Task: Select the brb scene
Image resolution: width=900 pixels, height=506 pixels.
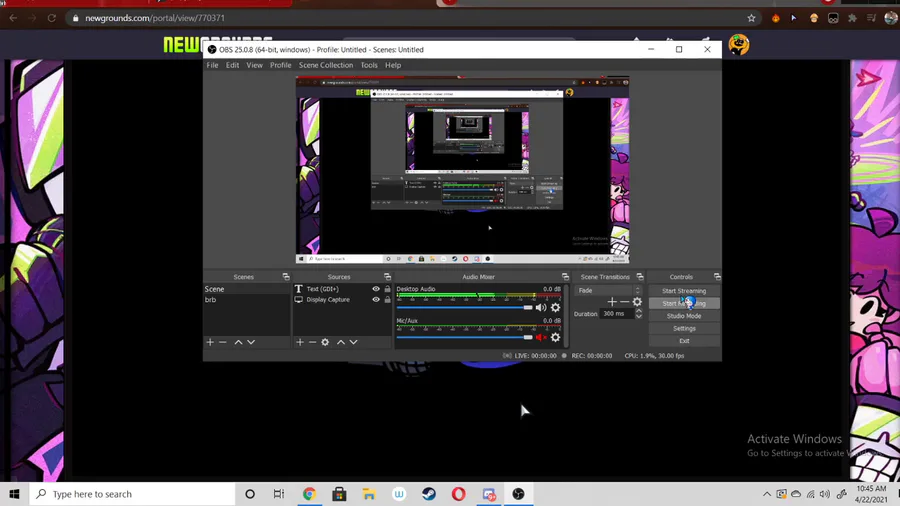Action: click(x=247, y=300)
